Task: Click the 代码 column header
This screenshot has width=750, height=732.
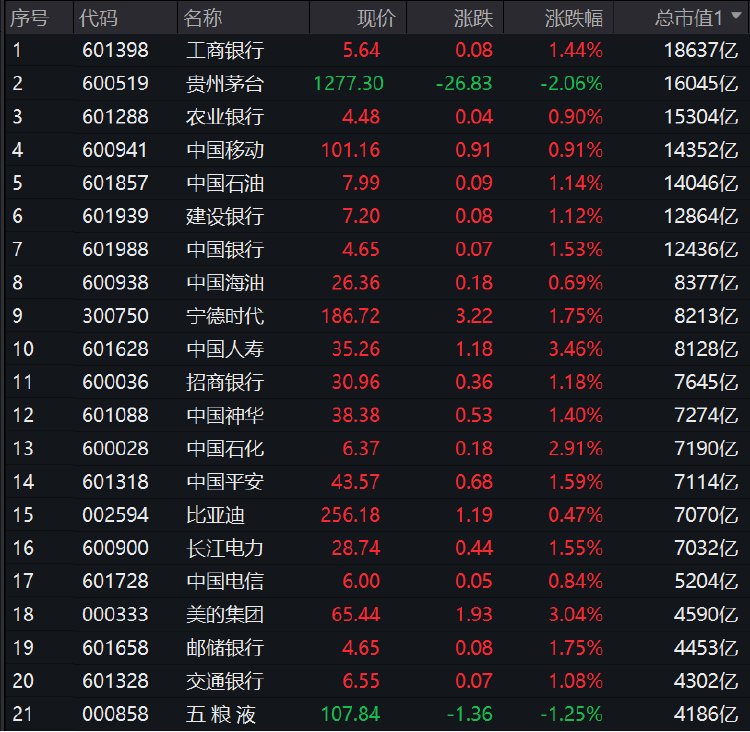Action: point(98,18)
